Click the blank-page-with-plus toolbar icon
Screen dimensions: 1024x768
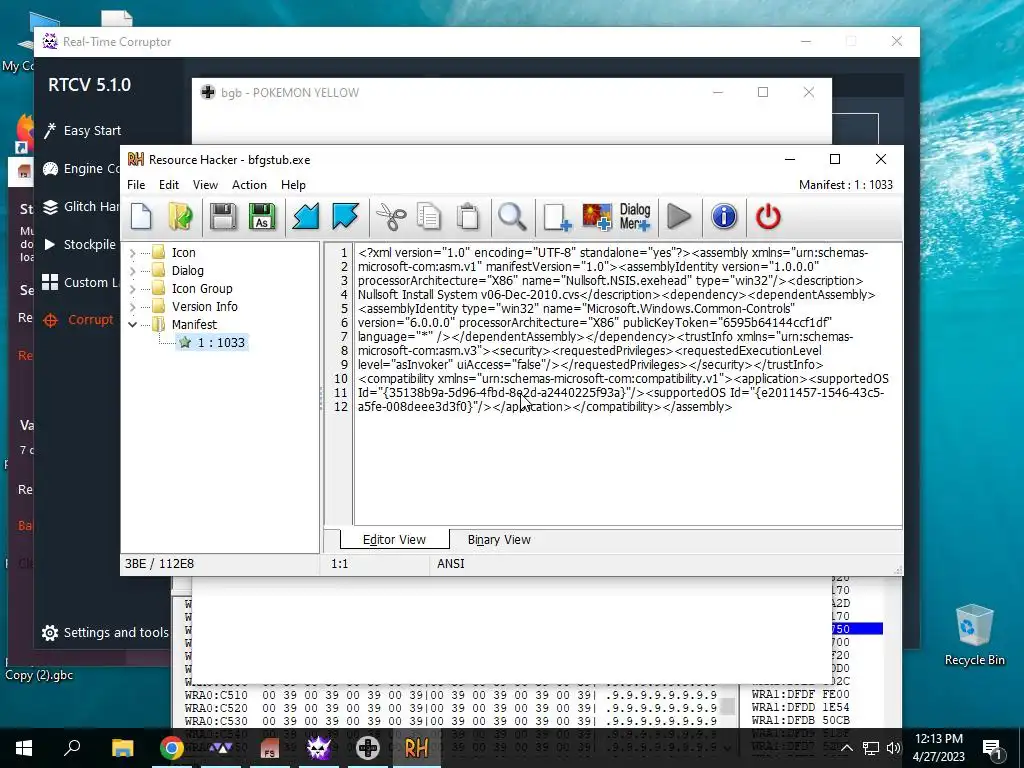pos(557,217)
